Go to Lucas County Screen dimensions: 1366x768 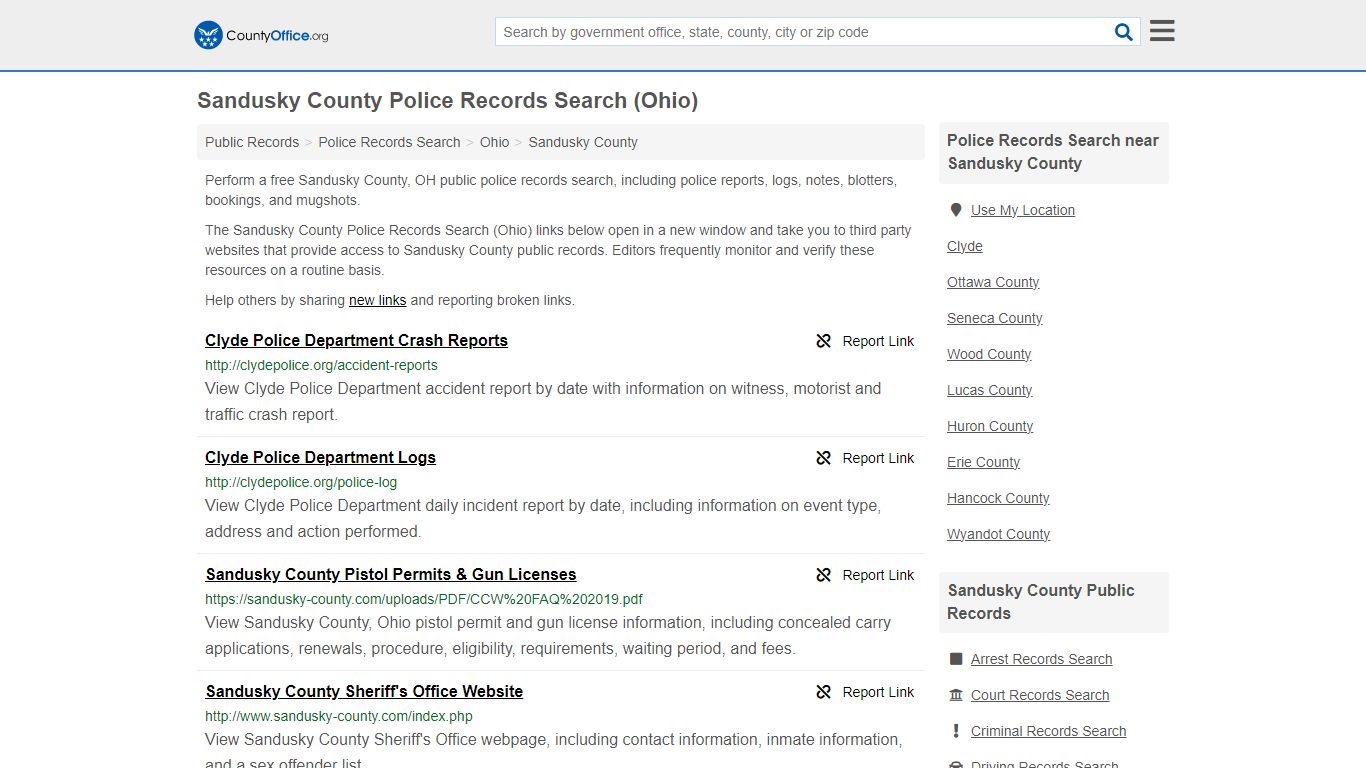point(990,390)
